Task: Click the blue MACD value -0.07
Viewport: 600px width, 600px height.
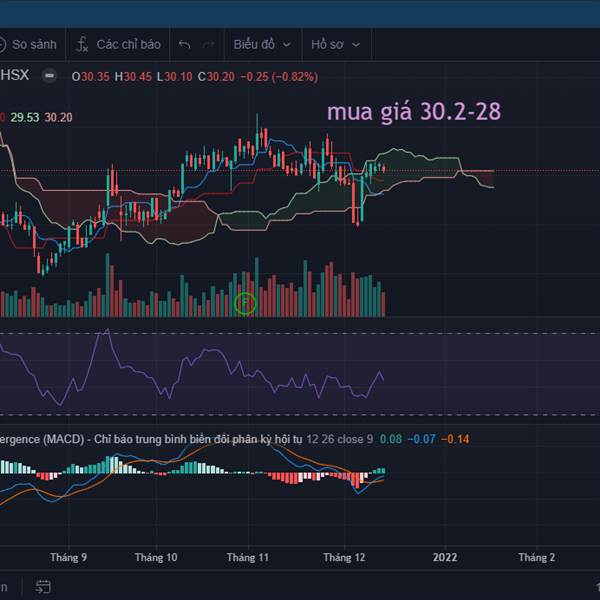Action: pos(423,439)
